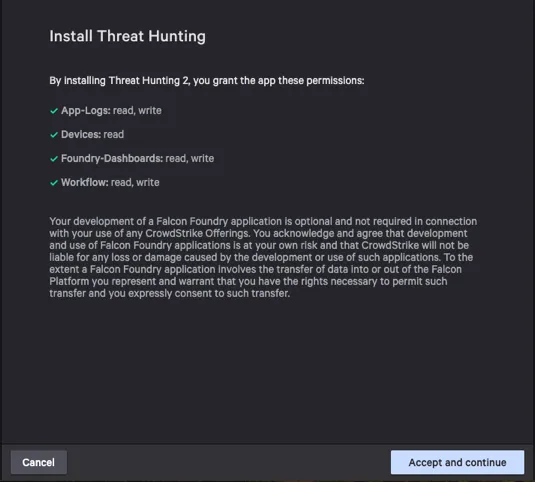Select the Foundry-Dashboards permission label
Image resolution: width=535 pixels, height=482 pixels.
point(112,158)
